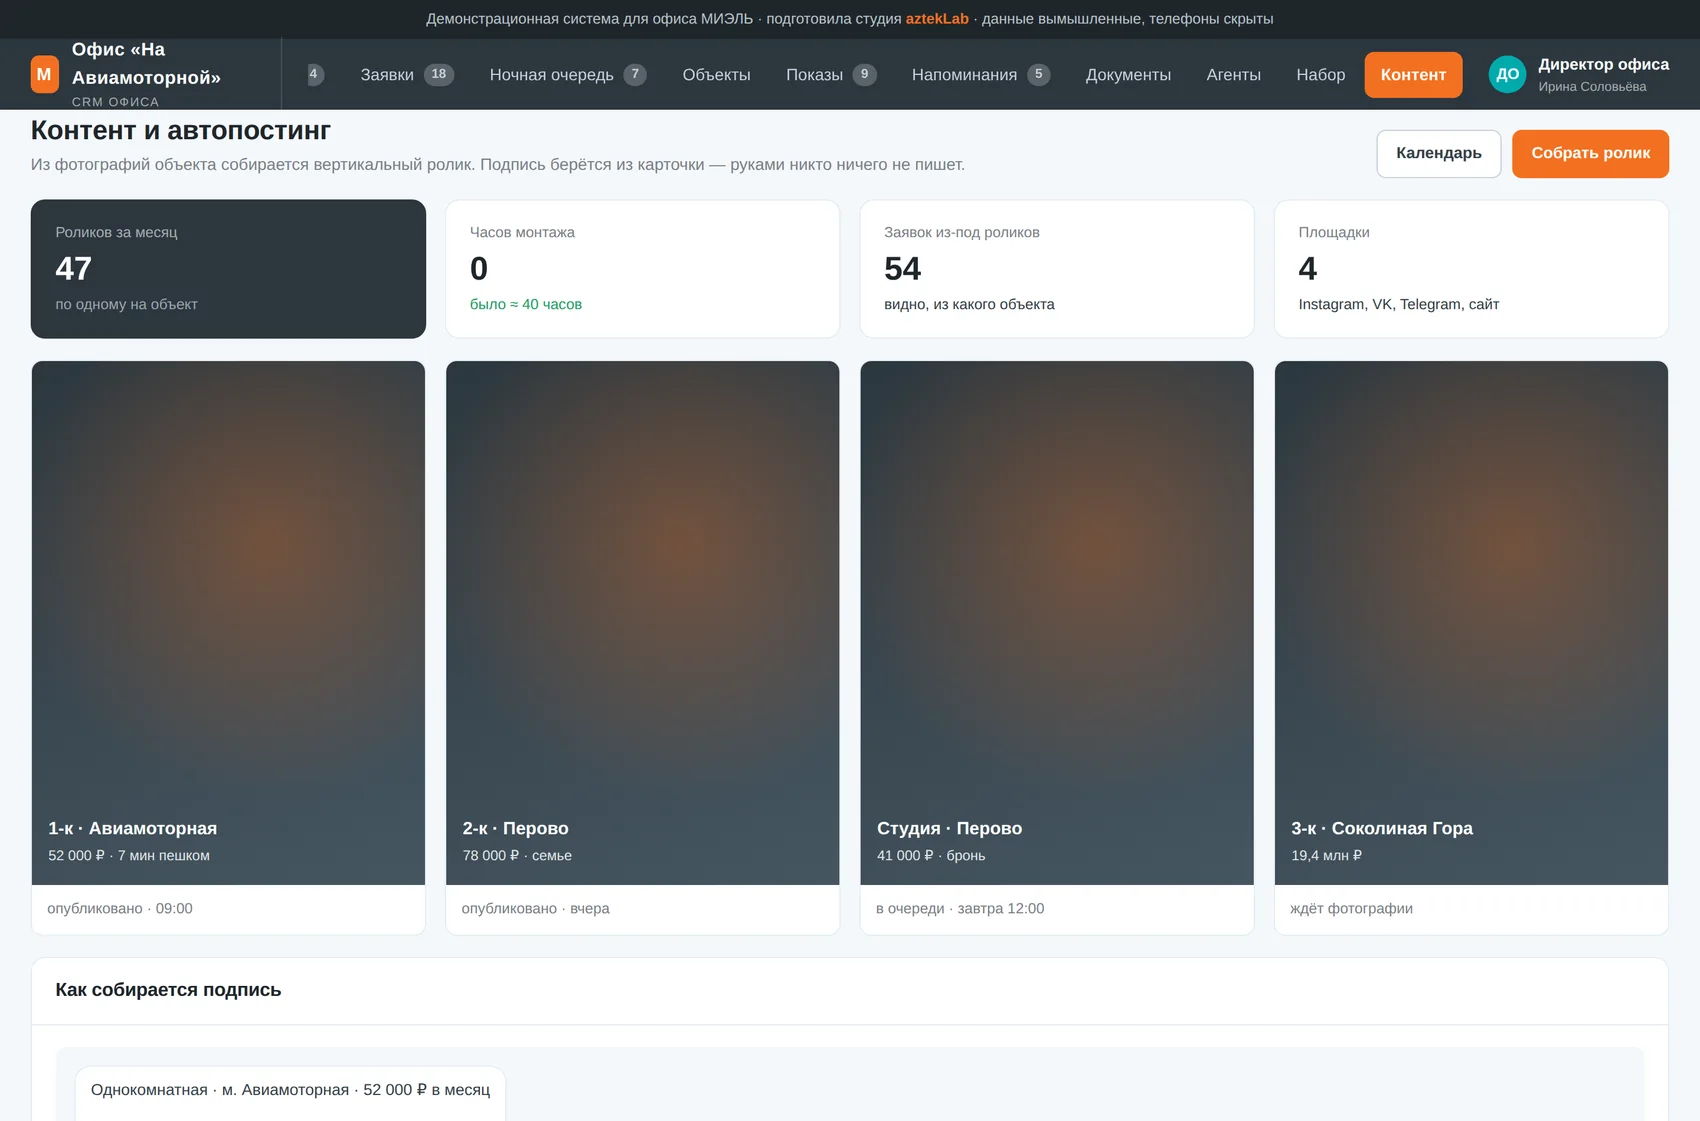This screenshot has width=1700, height=1121.
Task: Click the partially hidden 4 badge in navigation
Action: click(315, 74)
